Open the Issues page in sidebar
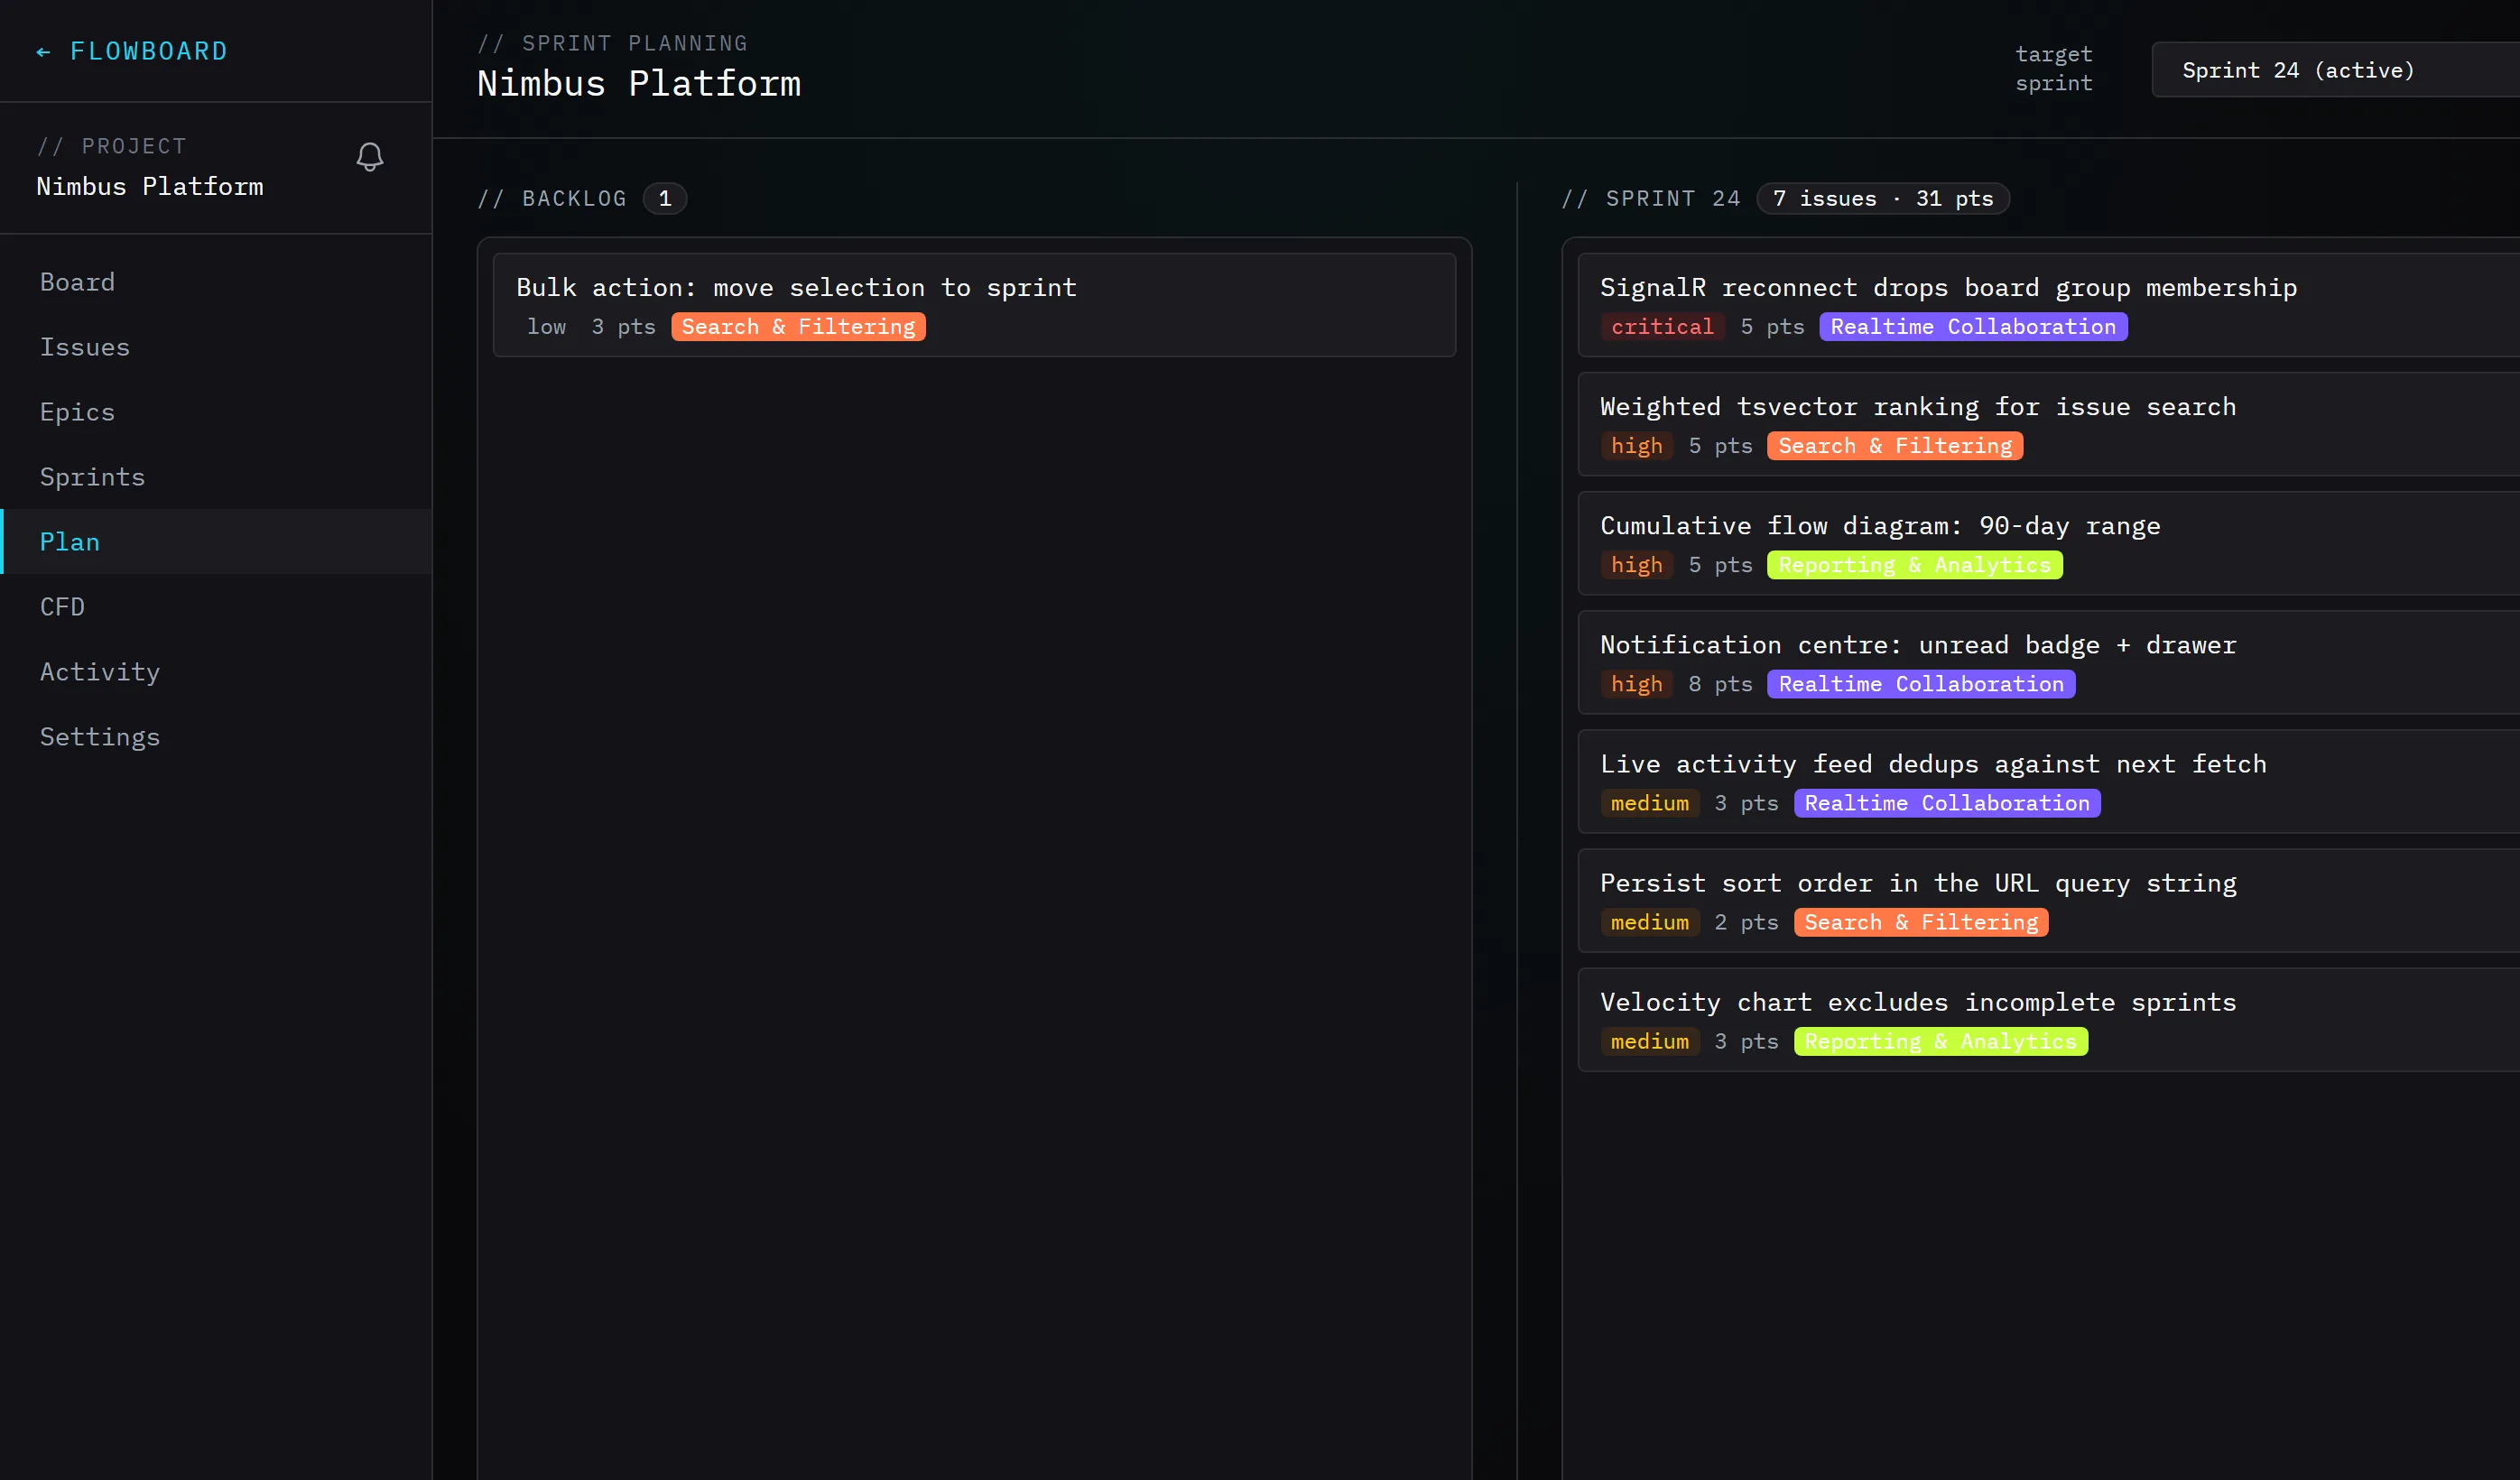The image size is (2520, 1480). [216, 347]
